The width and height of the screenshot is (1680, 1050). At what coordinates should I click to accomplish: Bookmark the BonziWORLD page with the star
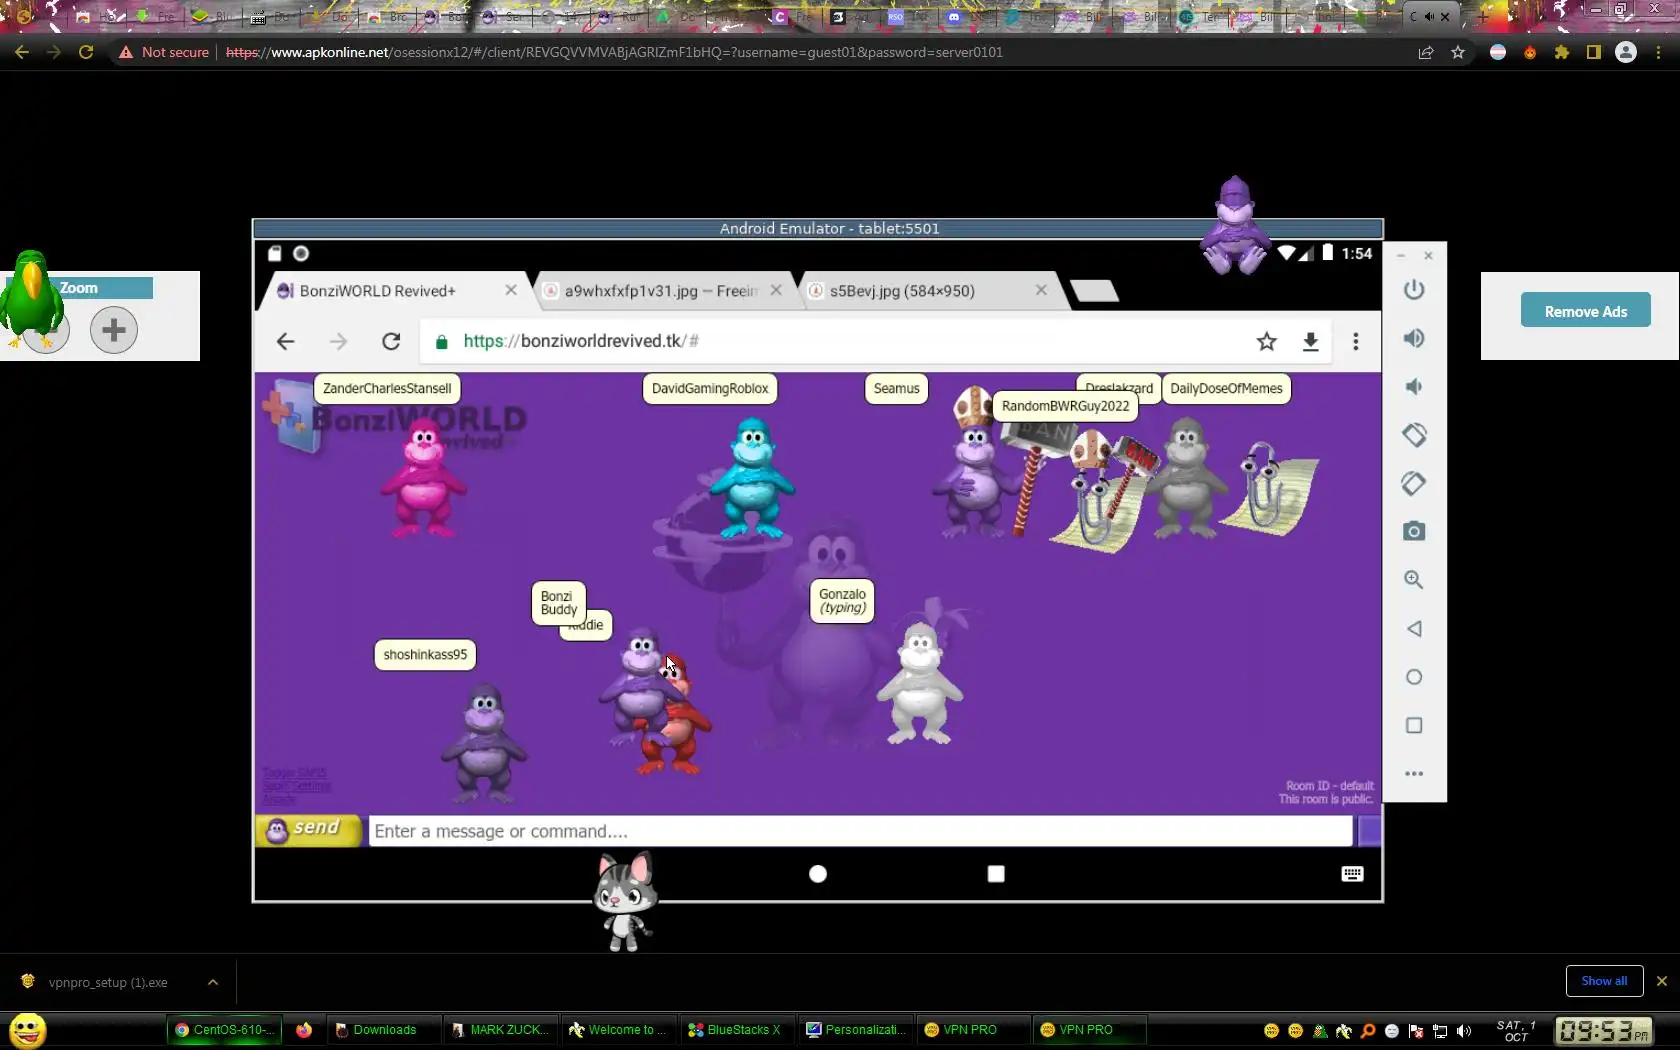point(1267,342)
